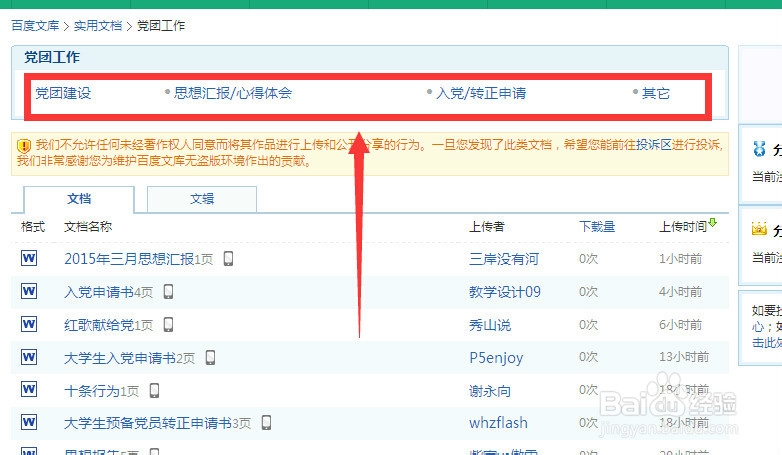The width and height of the screenshot is (782, 455).
Task: Click the 投诉区 link in the notice
Action: (x=654, y=145)
